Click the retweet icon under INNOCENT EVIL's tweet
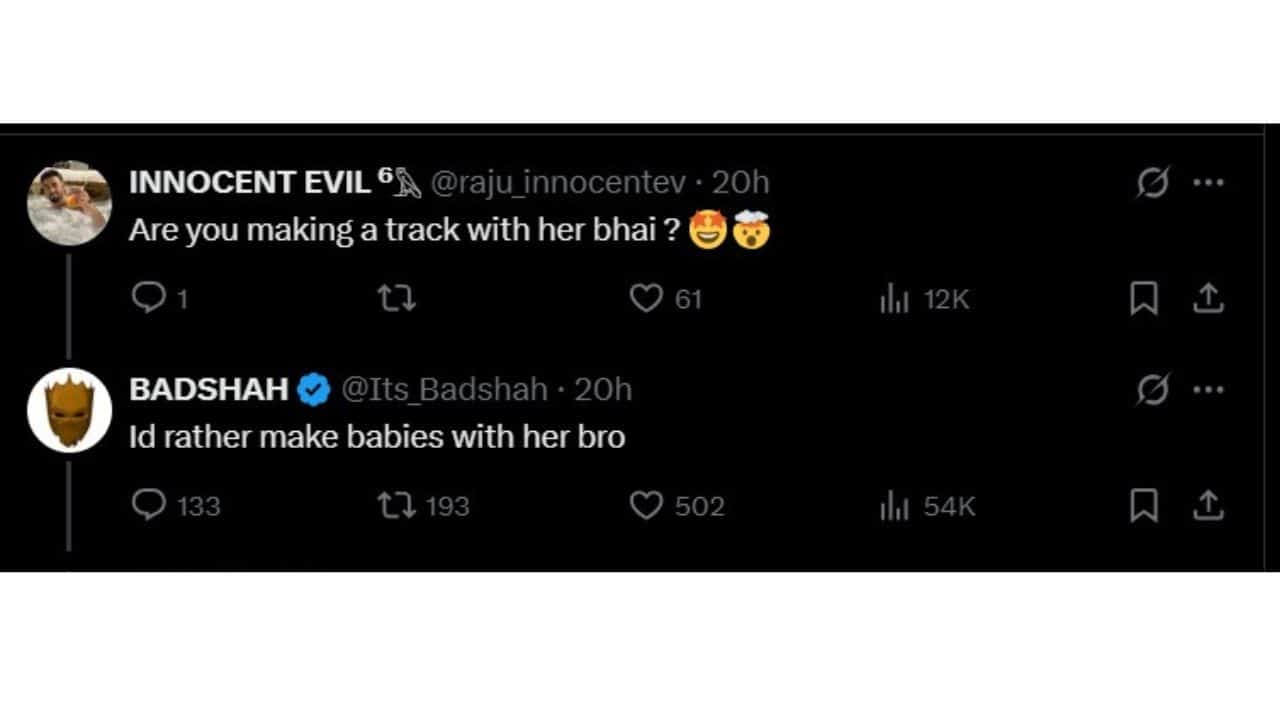 click(x=396, y=298)
